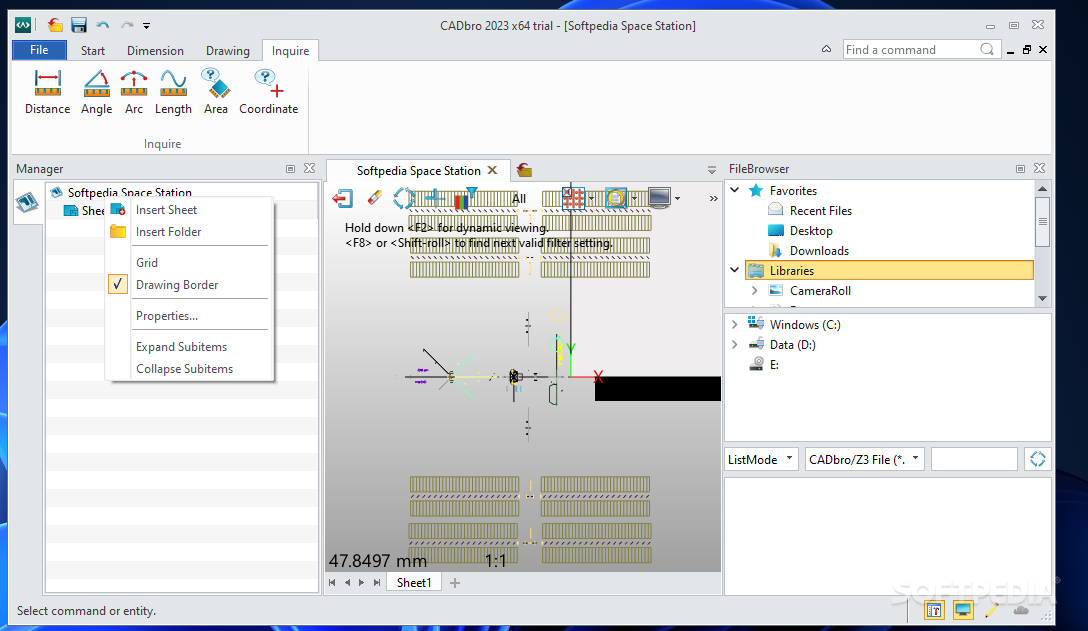Click the Save icon in quick access toolbar
This screenshot has height=631, width=1088.
tap(79, 26)
